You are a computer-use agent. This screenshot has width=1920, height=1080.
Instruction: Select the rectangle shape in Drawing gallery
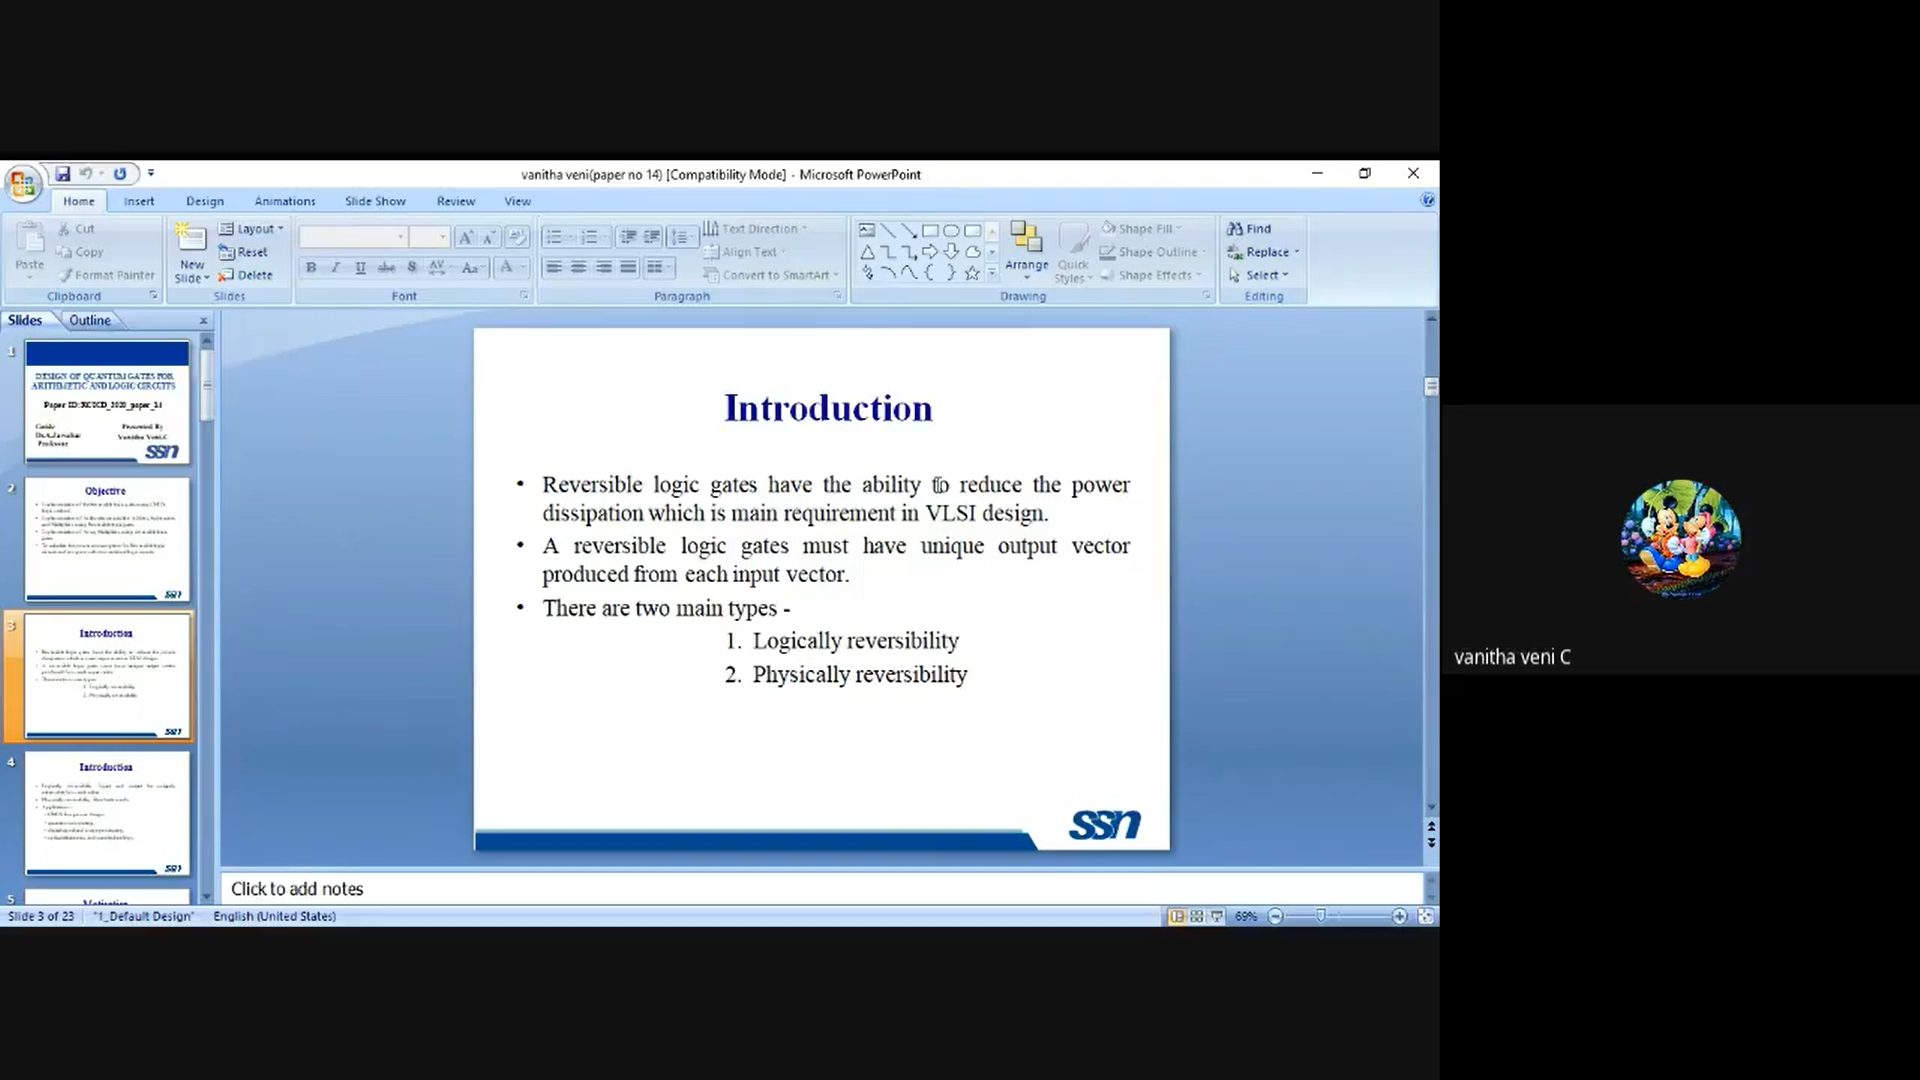point(930,230)
